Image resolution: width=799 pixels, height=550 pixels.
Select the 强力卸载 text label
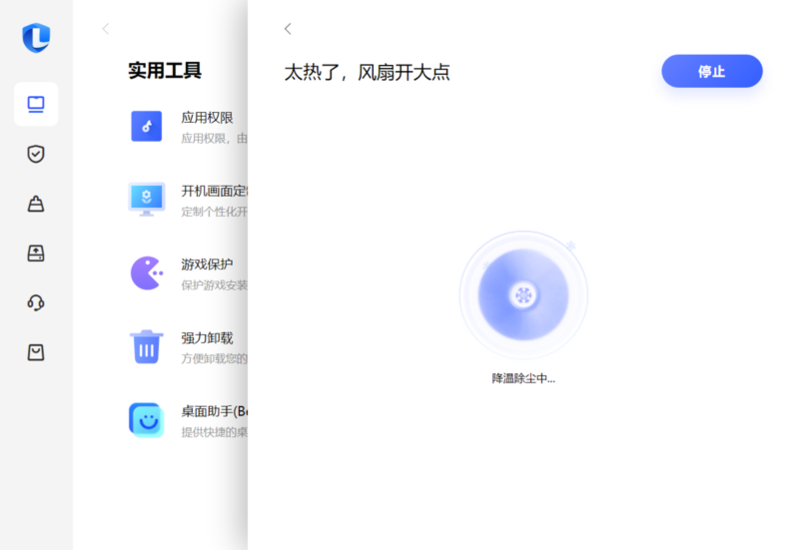click(207, 338)
